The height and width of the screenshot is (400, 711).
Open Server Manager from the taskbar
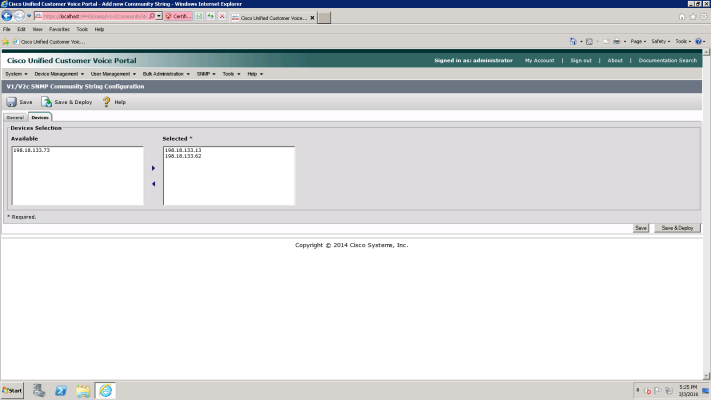pyautogui.click(x=39, y=390)
